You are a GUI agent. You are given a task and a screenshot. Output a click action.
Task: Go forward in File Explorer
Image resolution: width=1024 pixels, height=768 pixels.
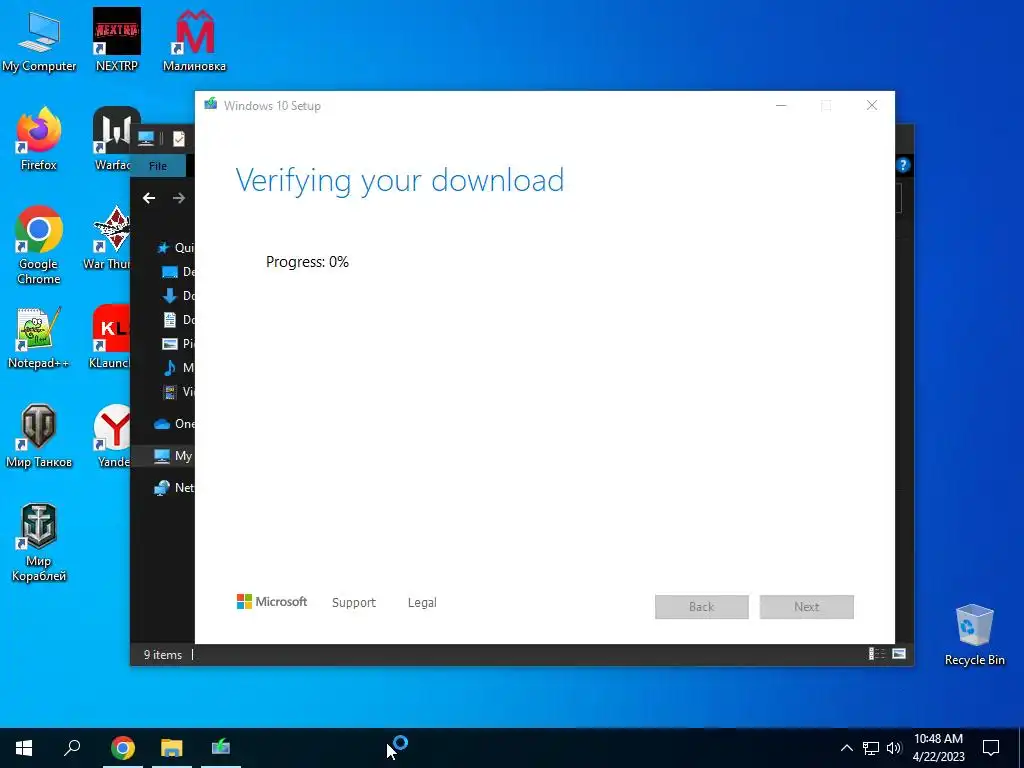coord(178,198)
